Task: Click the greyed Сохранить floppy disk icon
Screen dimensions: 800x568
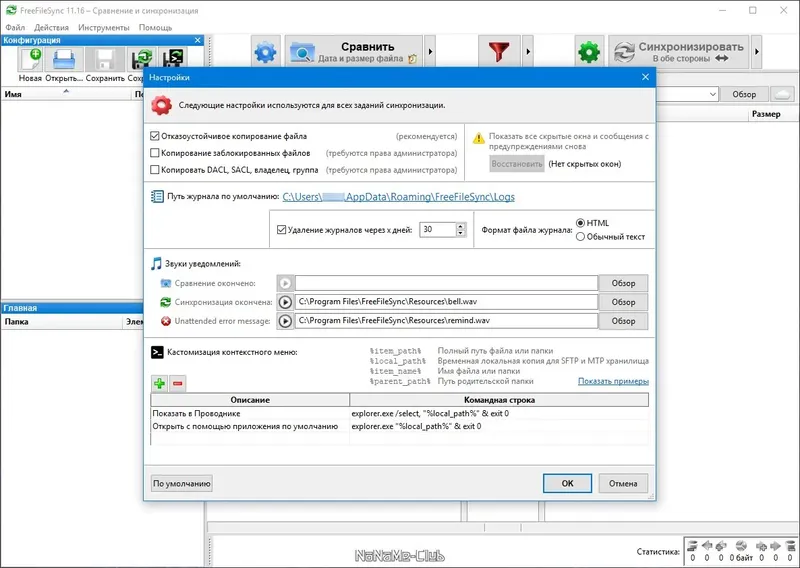Action: click(x=105, y=60)
